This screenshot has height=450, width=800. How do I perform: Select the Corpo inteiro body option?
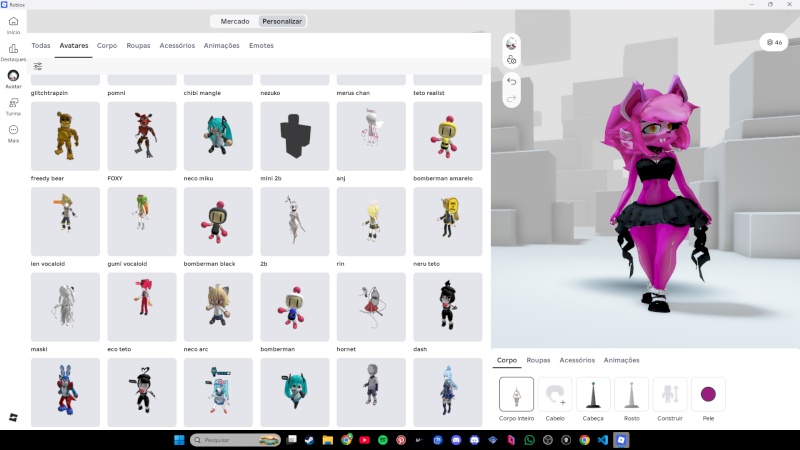516,396
